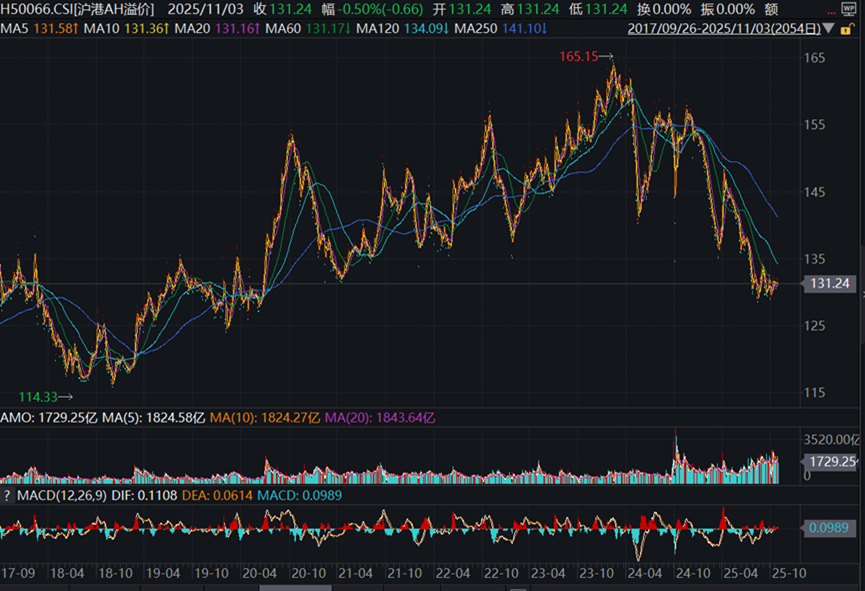This screenshot has height=591, width=865.
Task: Select the MA120 134.09 indicator label
Action: tap(403, 28)
